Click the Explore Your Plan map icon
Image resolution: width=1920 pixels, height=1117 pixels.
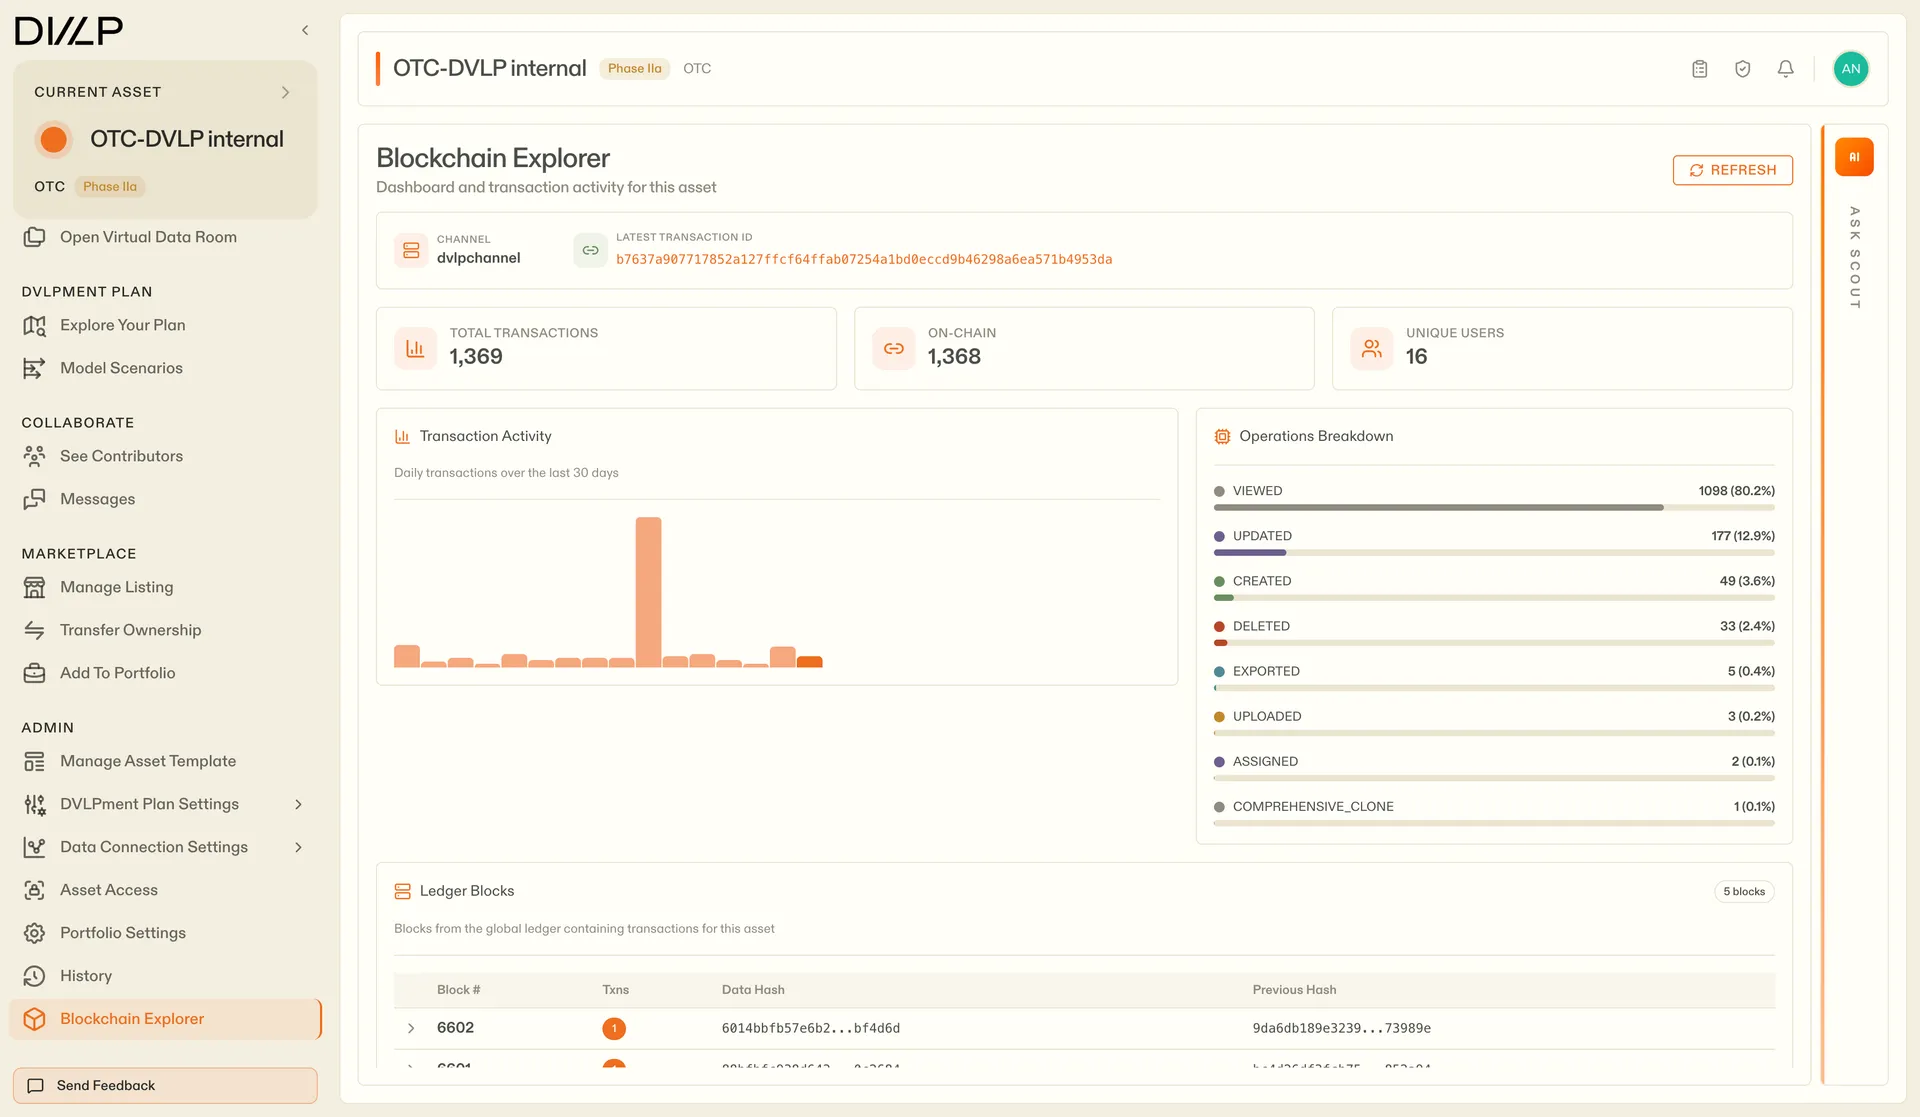(x=35, y=325)
